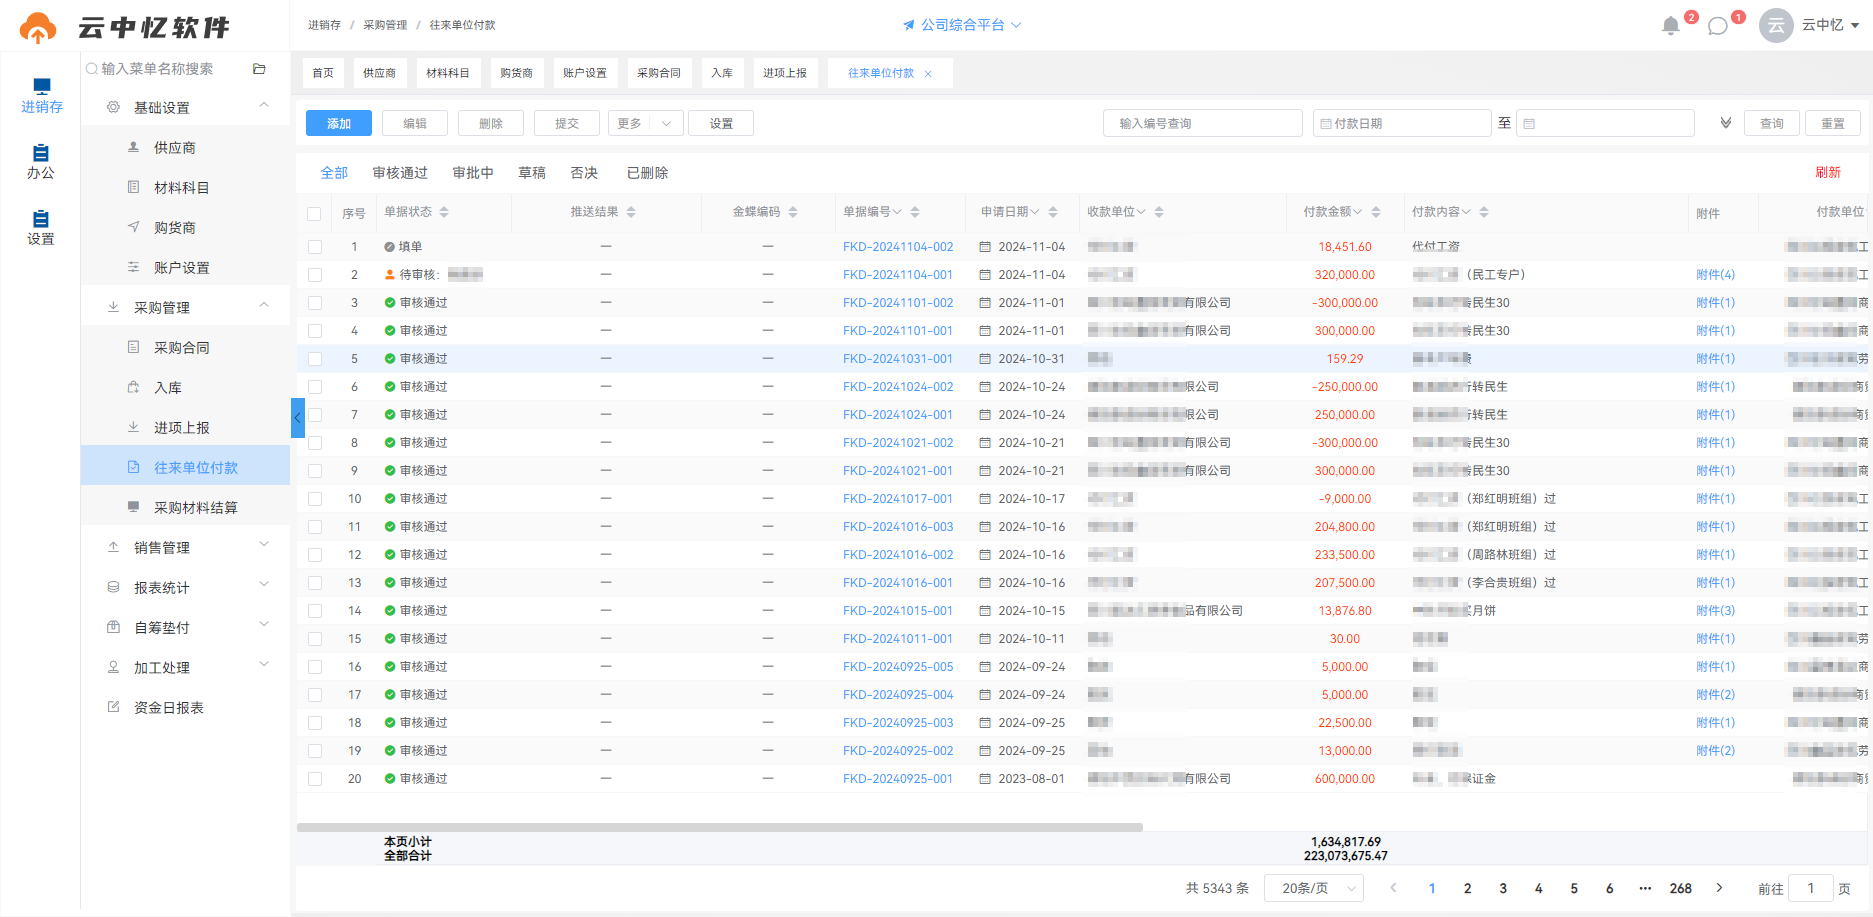The image size is (1873, 917).
Task: Tick checkbox for row 10
Action: coord(315,499)
